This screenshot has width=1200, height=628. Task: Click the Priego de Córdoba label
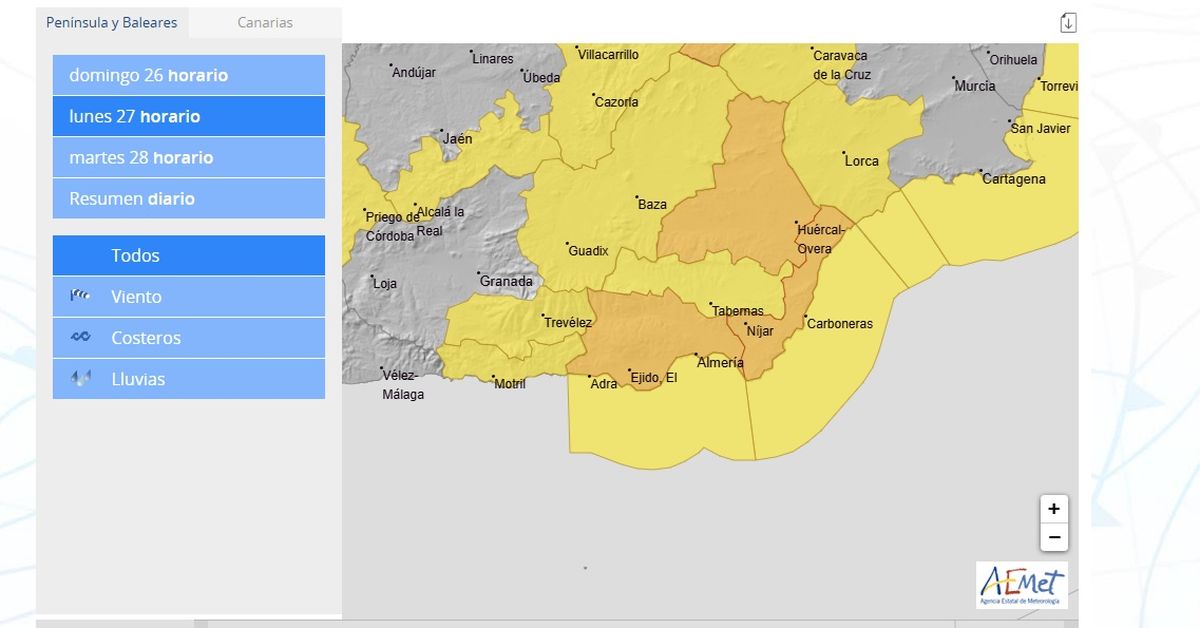[391, 227]
